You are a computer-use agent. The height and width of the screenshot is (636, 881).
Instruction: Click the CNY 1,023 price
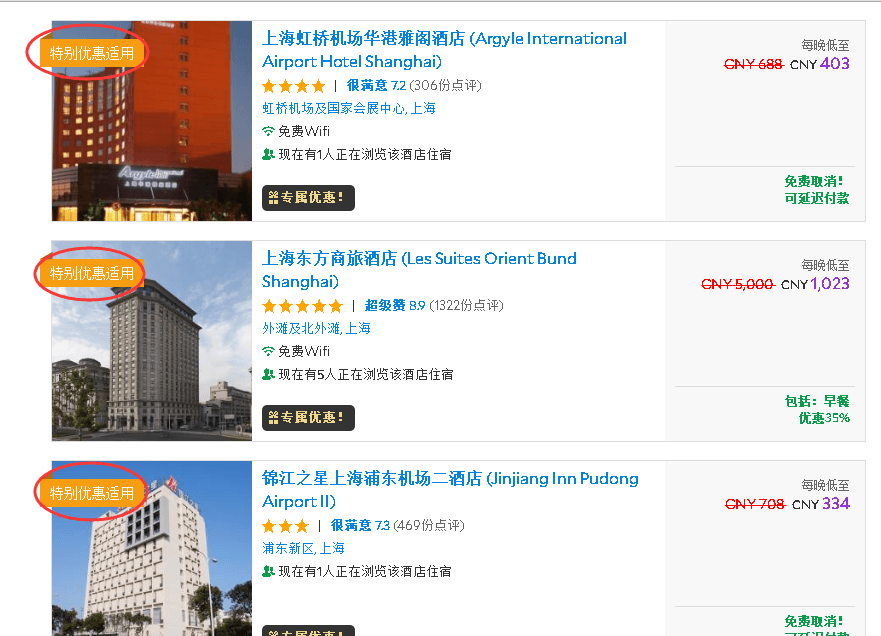click(x=815, y=284)
